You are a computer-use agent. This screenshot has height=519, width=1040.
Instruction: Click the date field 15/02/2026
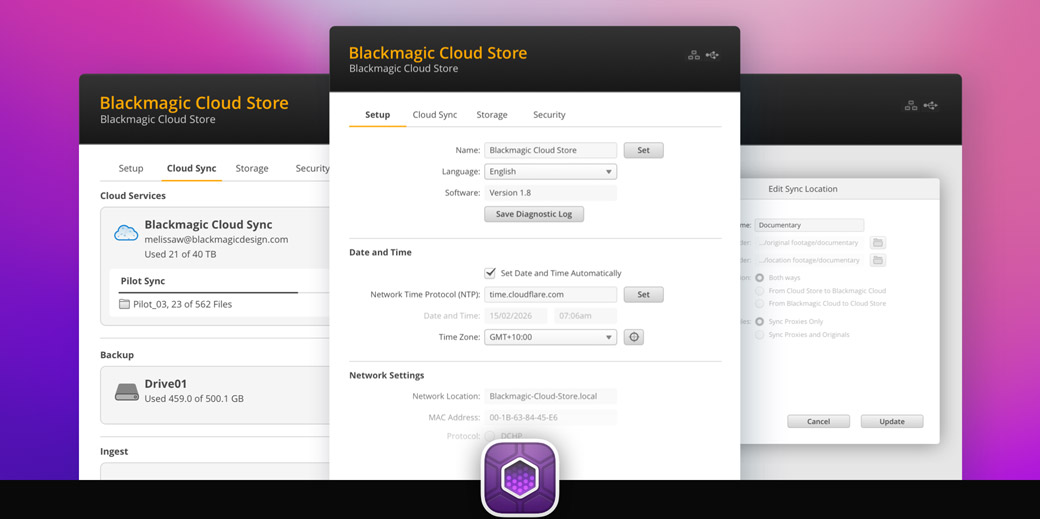pyautogui.click(x=516, y=316)
